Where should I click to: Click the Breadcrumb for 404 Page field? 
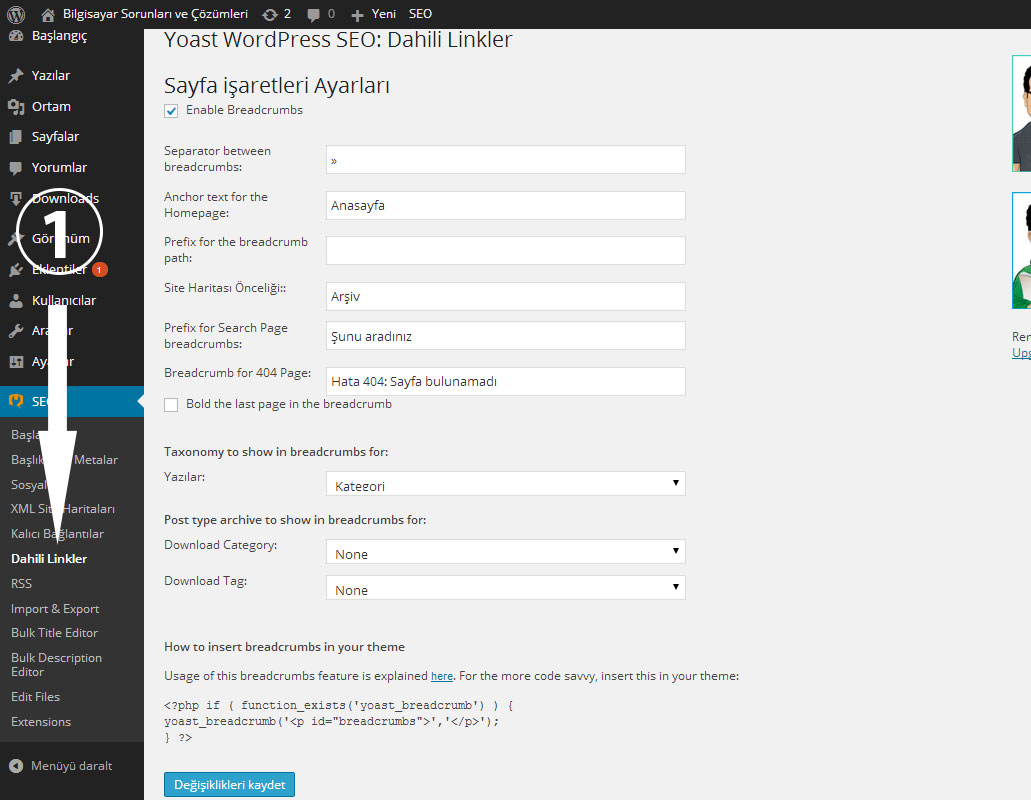click(506, 381)
